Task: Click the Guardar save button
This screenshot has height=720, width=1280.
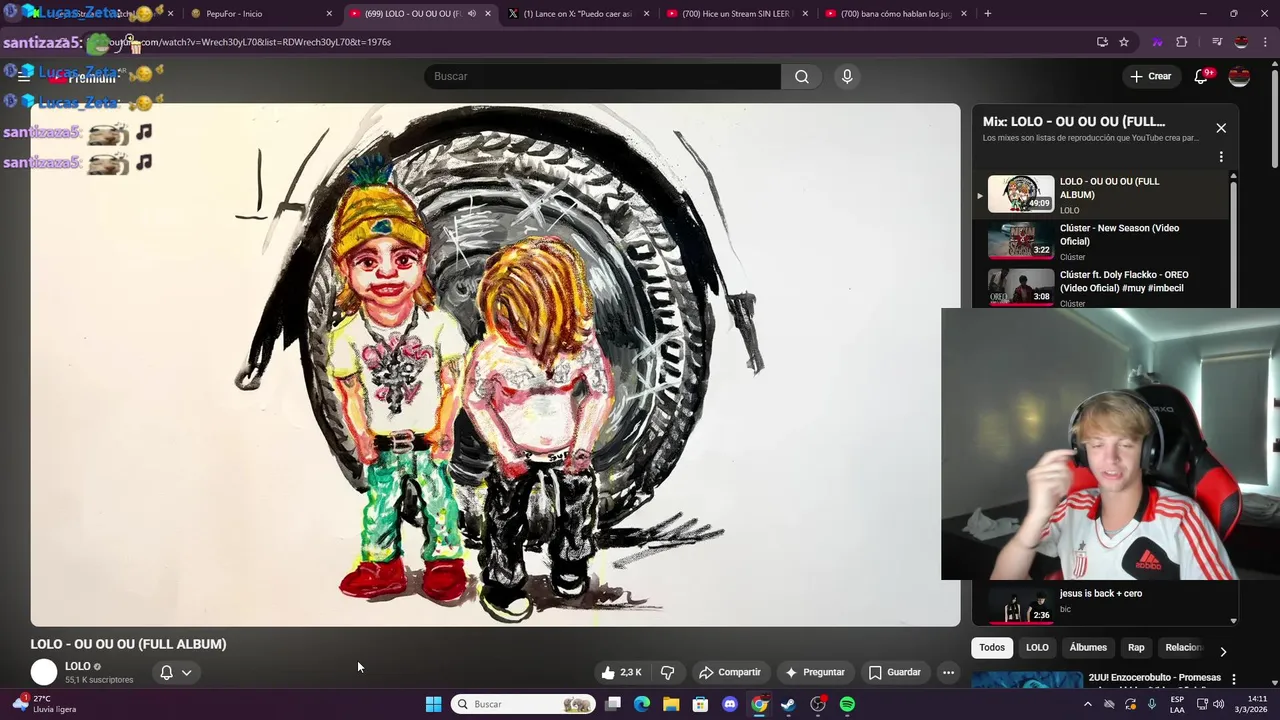Action: 894,673
